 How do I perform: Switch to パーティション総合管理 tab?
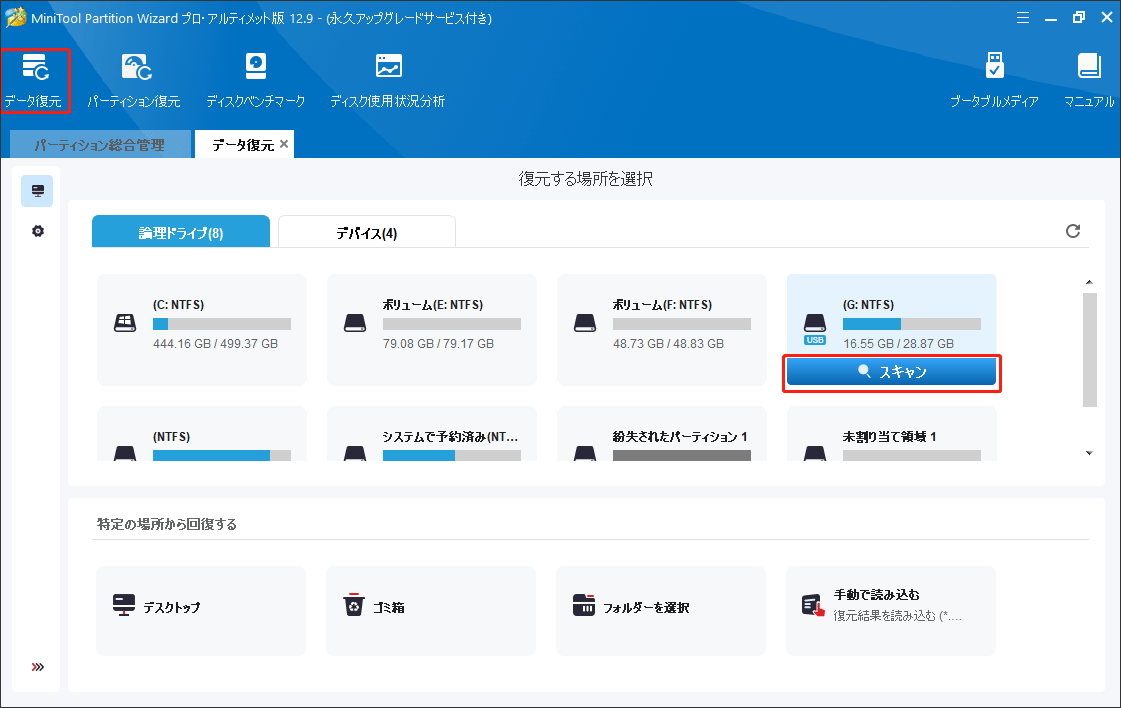tap(100, 144)
